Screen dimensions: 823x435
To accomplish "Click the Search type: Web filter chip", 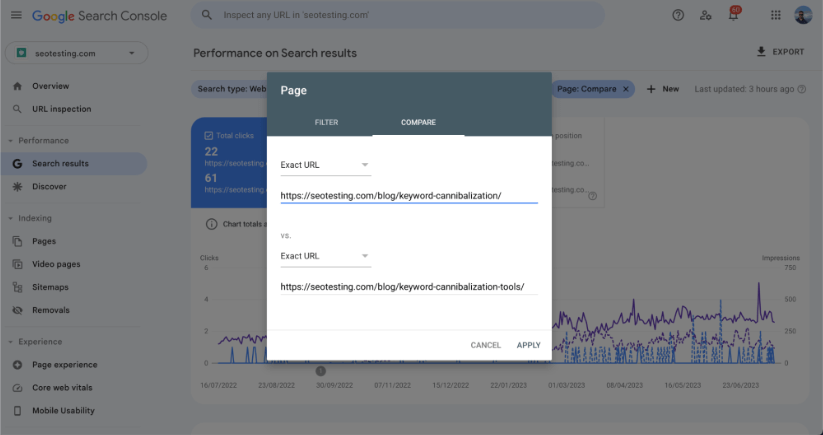I will 230,89.
